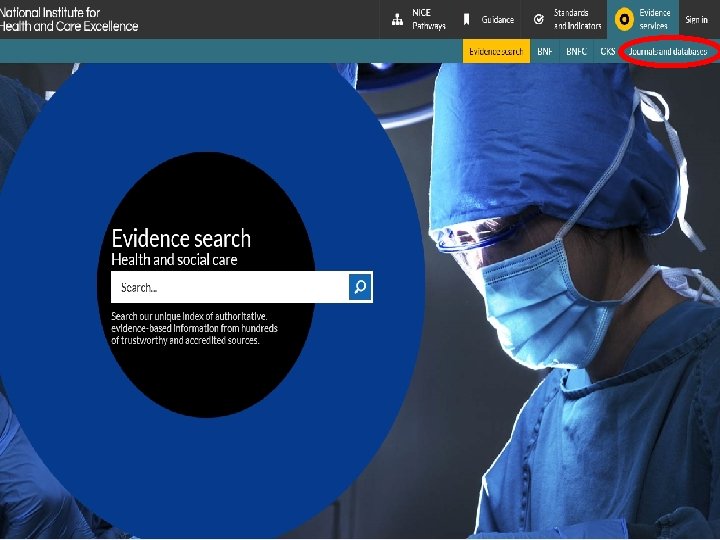Screen dimensions: 720x540
Task: Click the Sign in link
Action: coord(697,20)
